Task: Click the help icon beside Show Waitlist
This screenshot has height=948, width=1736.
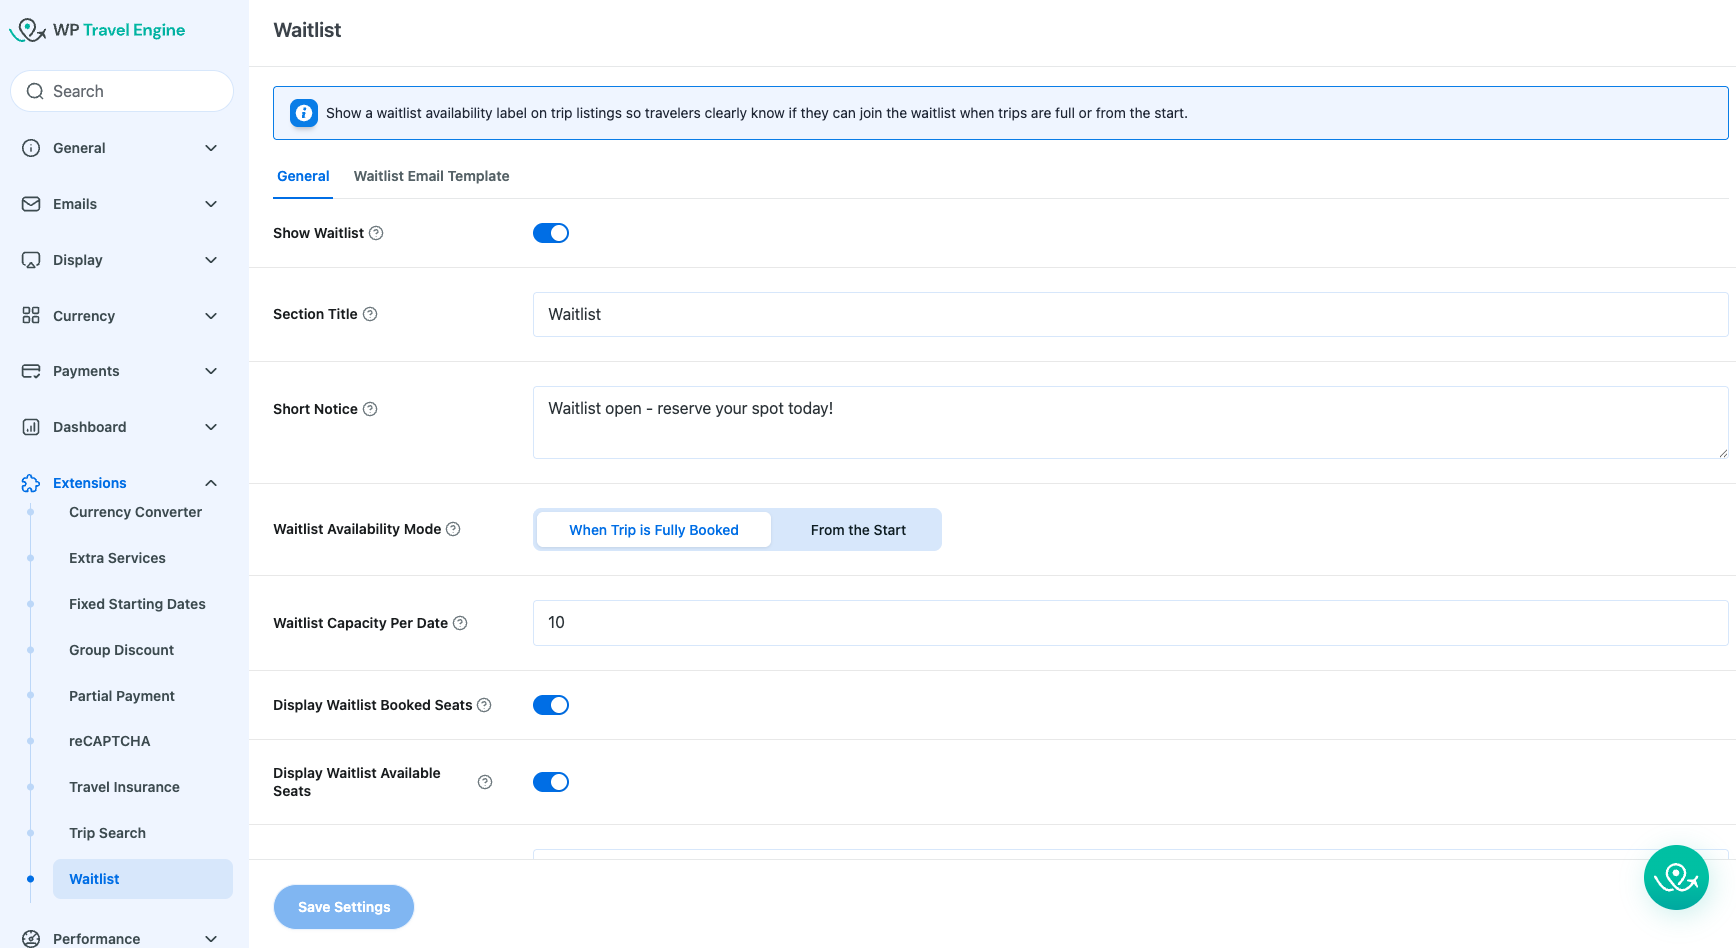Action: coord(376,233)
